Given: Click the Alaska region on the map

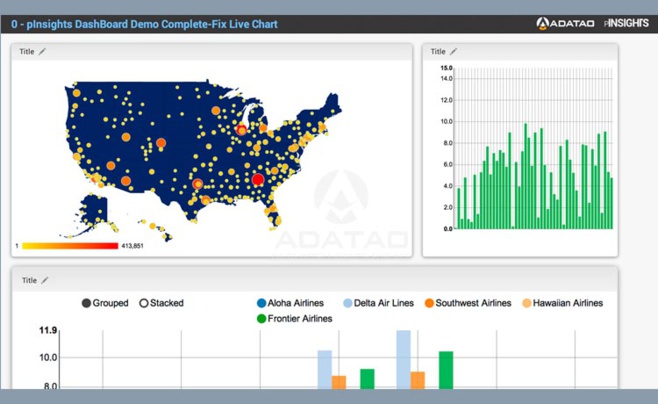Looking at the screenshot, I should 96,208.
